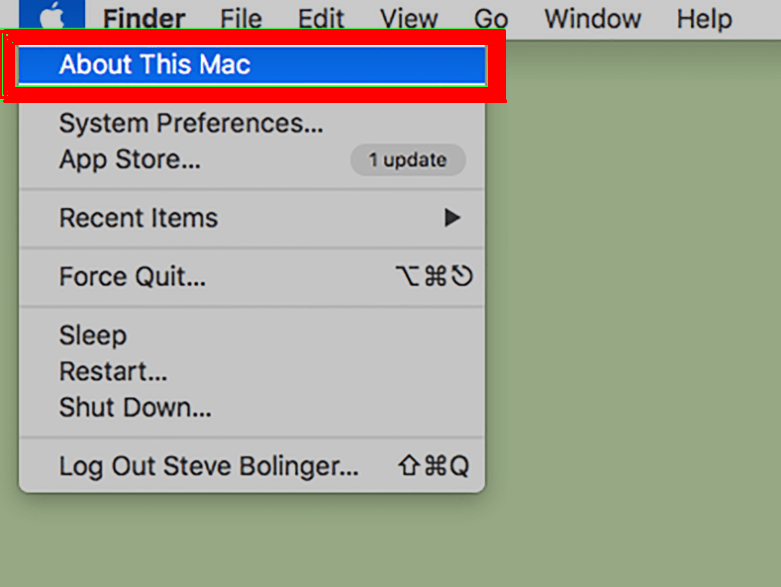Click the Recent Items arrow triangle
The width and height of the screenshot is (781, 587).
coord(452,218)
